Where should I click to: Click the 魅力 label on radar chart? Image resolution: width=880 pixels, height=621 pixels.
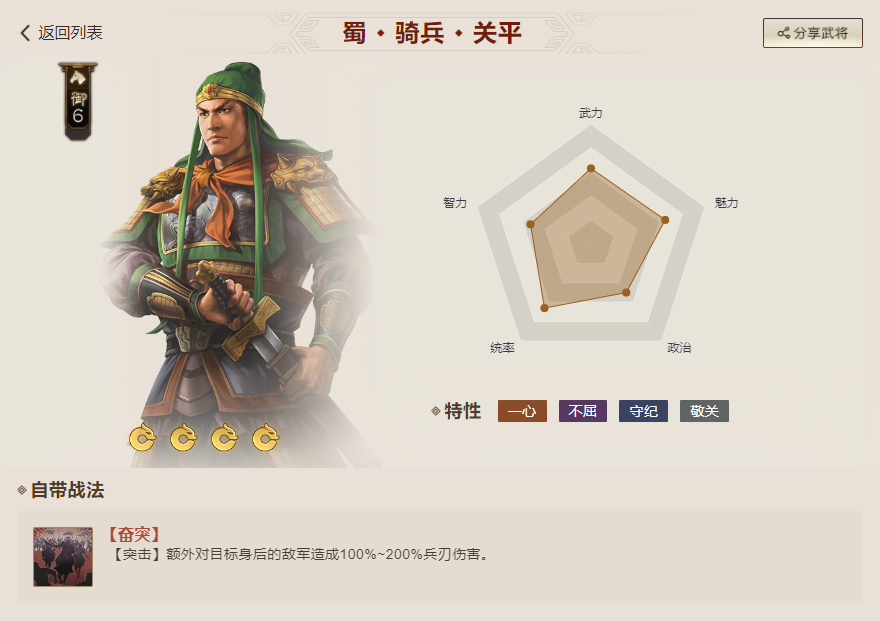click(x=726, y=202)
